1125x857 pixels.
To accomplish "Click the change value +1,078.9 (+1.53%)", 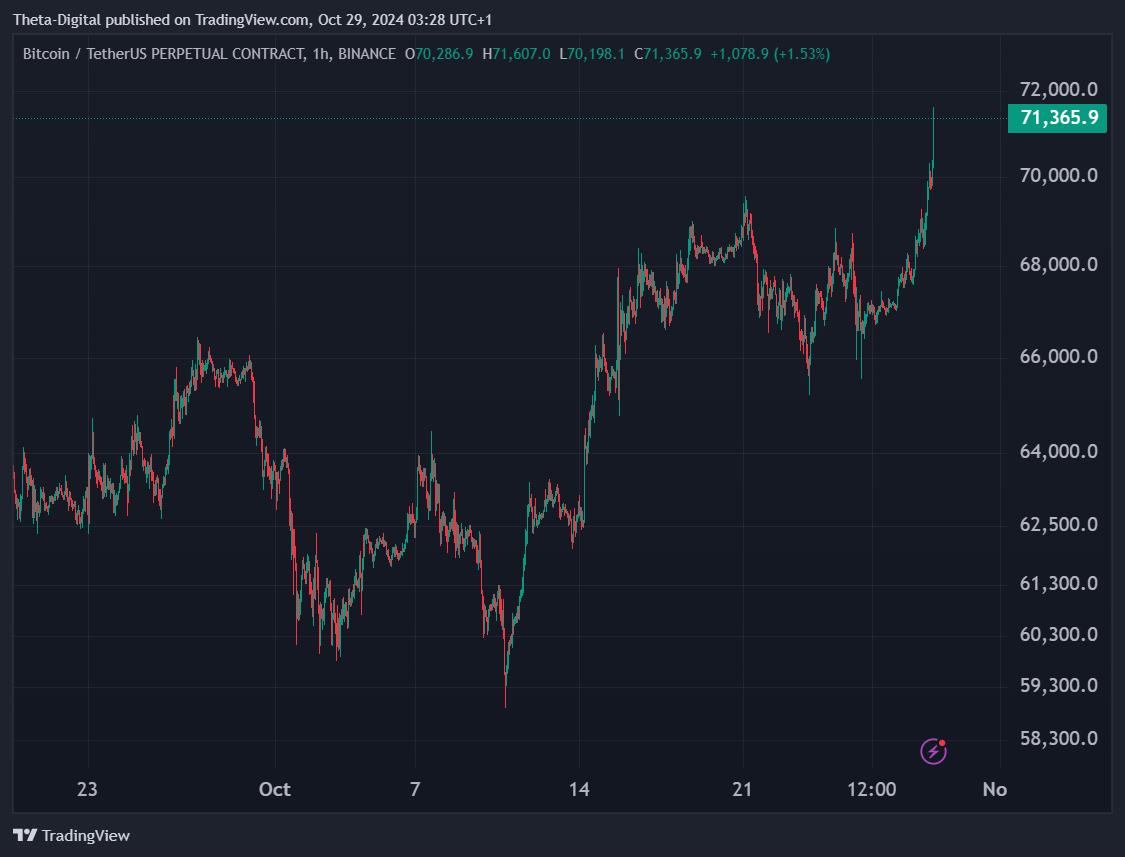I will pos(770,54).
